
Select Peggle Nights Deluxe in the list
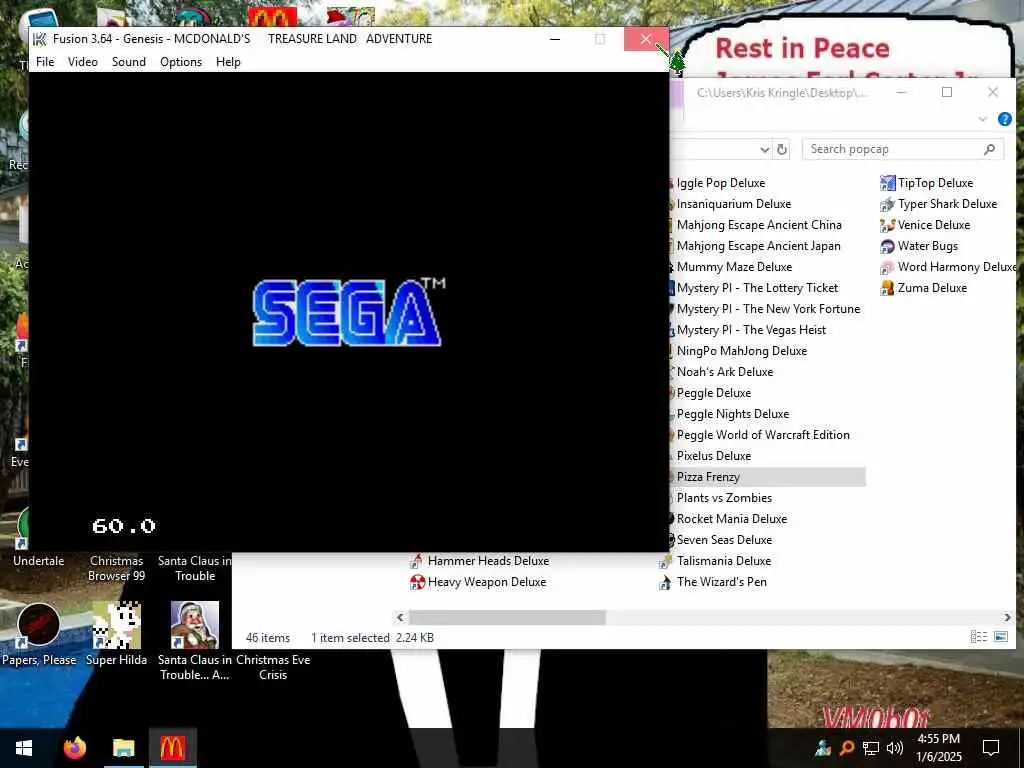733,414
